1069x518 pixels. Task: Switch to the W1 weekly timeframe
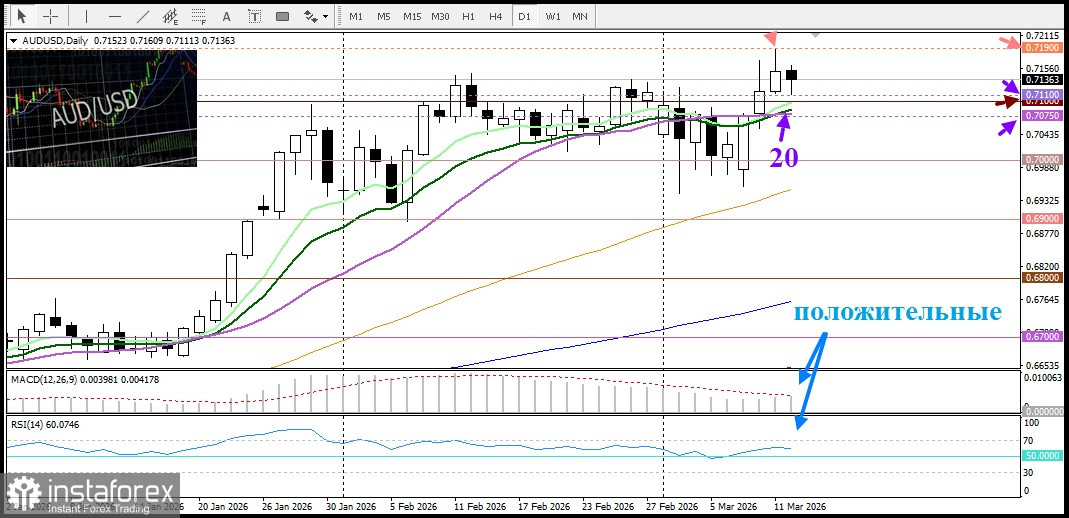[552, 16]
